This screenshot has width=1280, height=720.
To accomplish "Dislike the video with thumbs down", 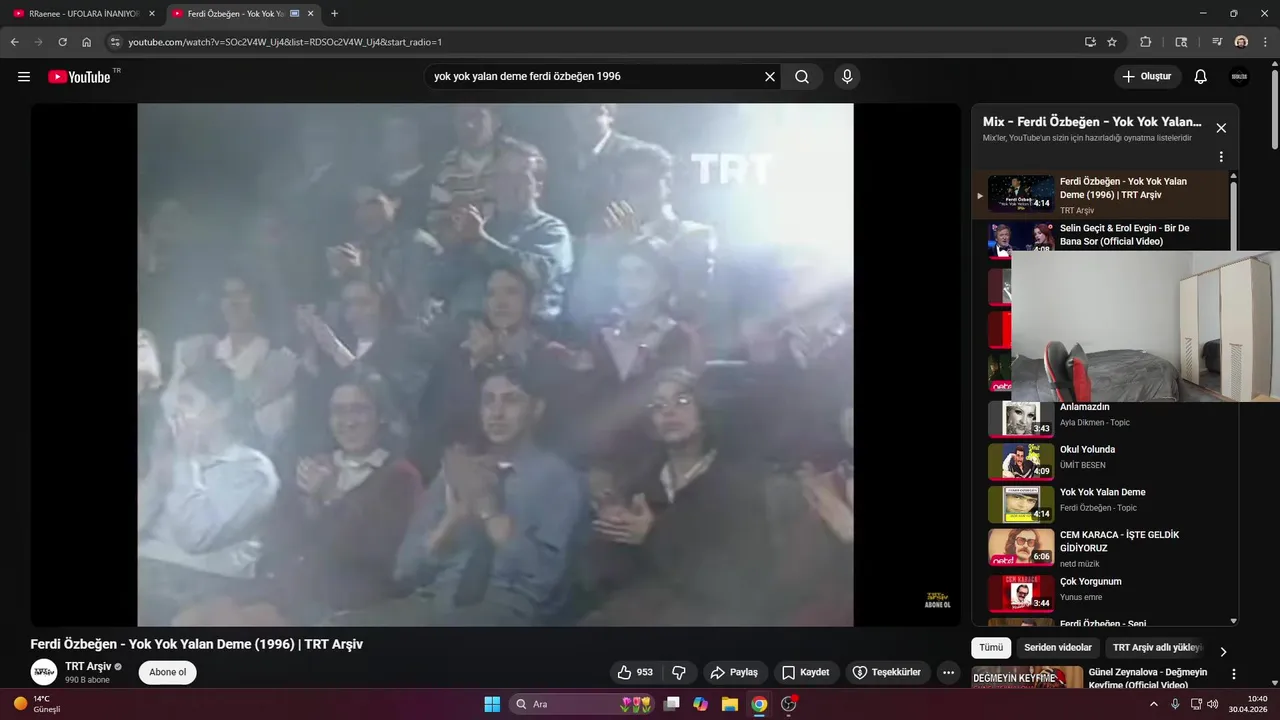I will pos(679,672).
